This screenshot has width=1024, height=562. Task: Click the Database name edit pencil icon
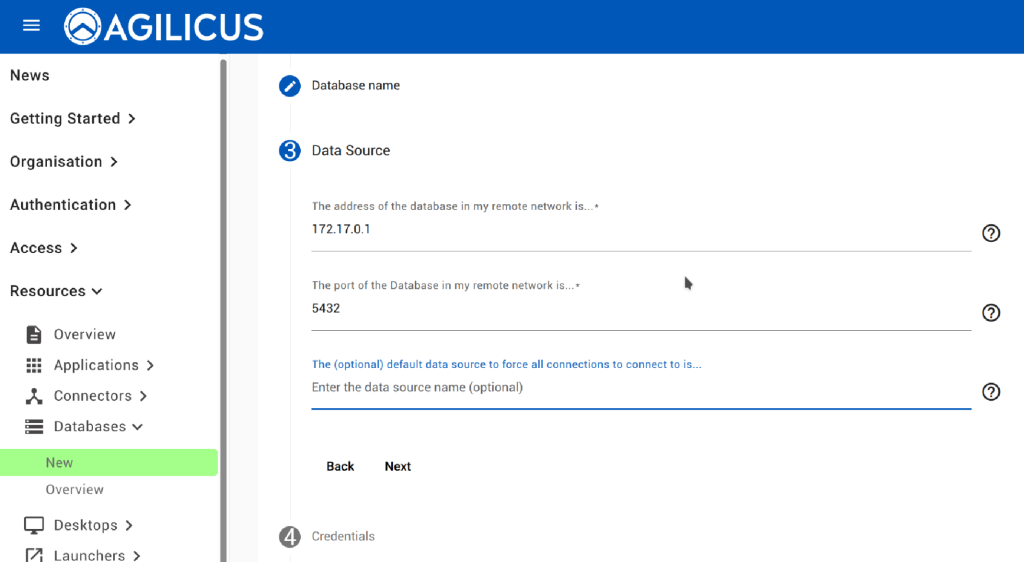coord(290,86)
